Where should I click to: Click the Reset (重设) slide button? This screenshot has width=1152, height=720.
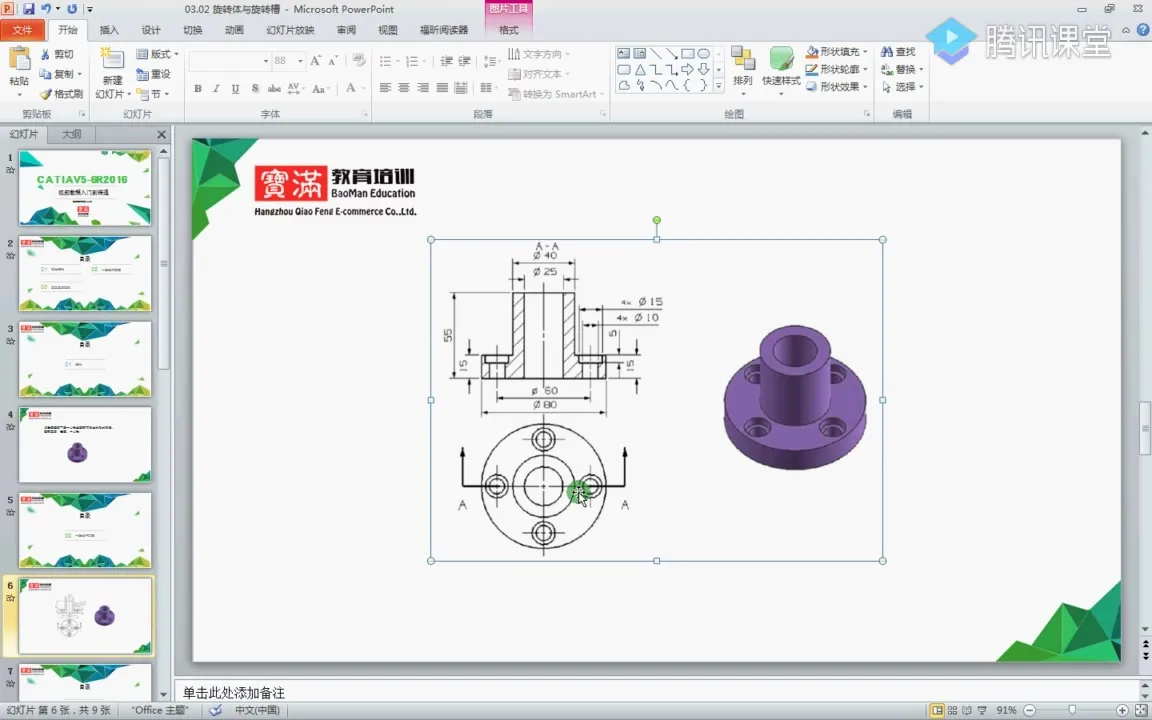153,74
